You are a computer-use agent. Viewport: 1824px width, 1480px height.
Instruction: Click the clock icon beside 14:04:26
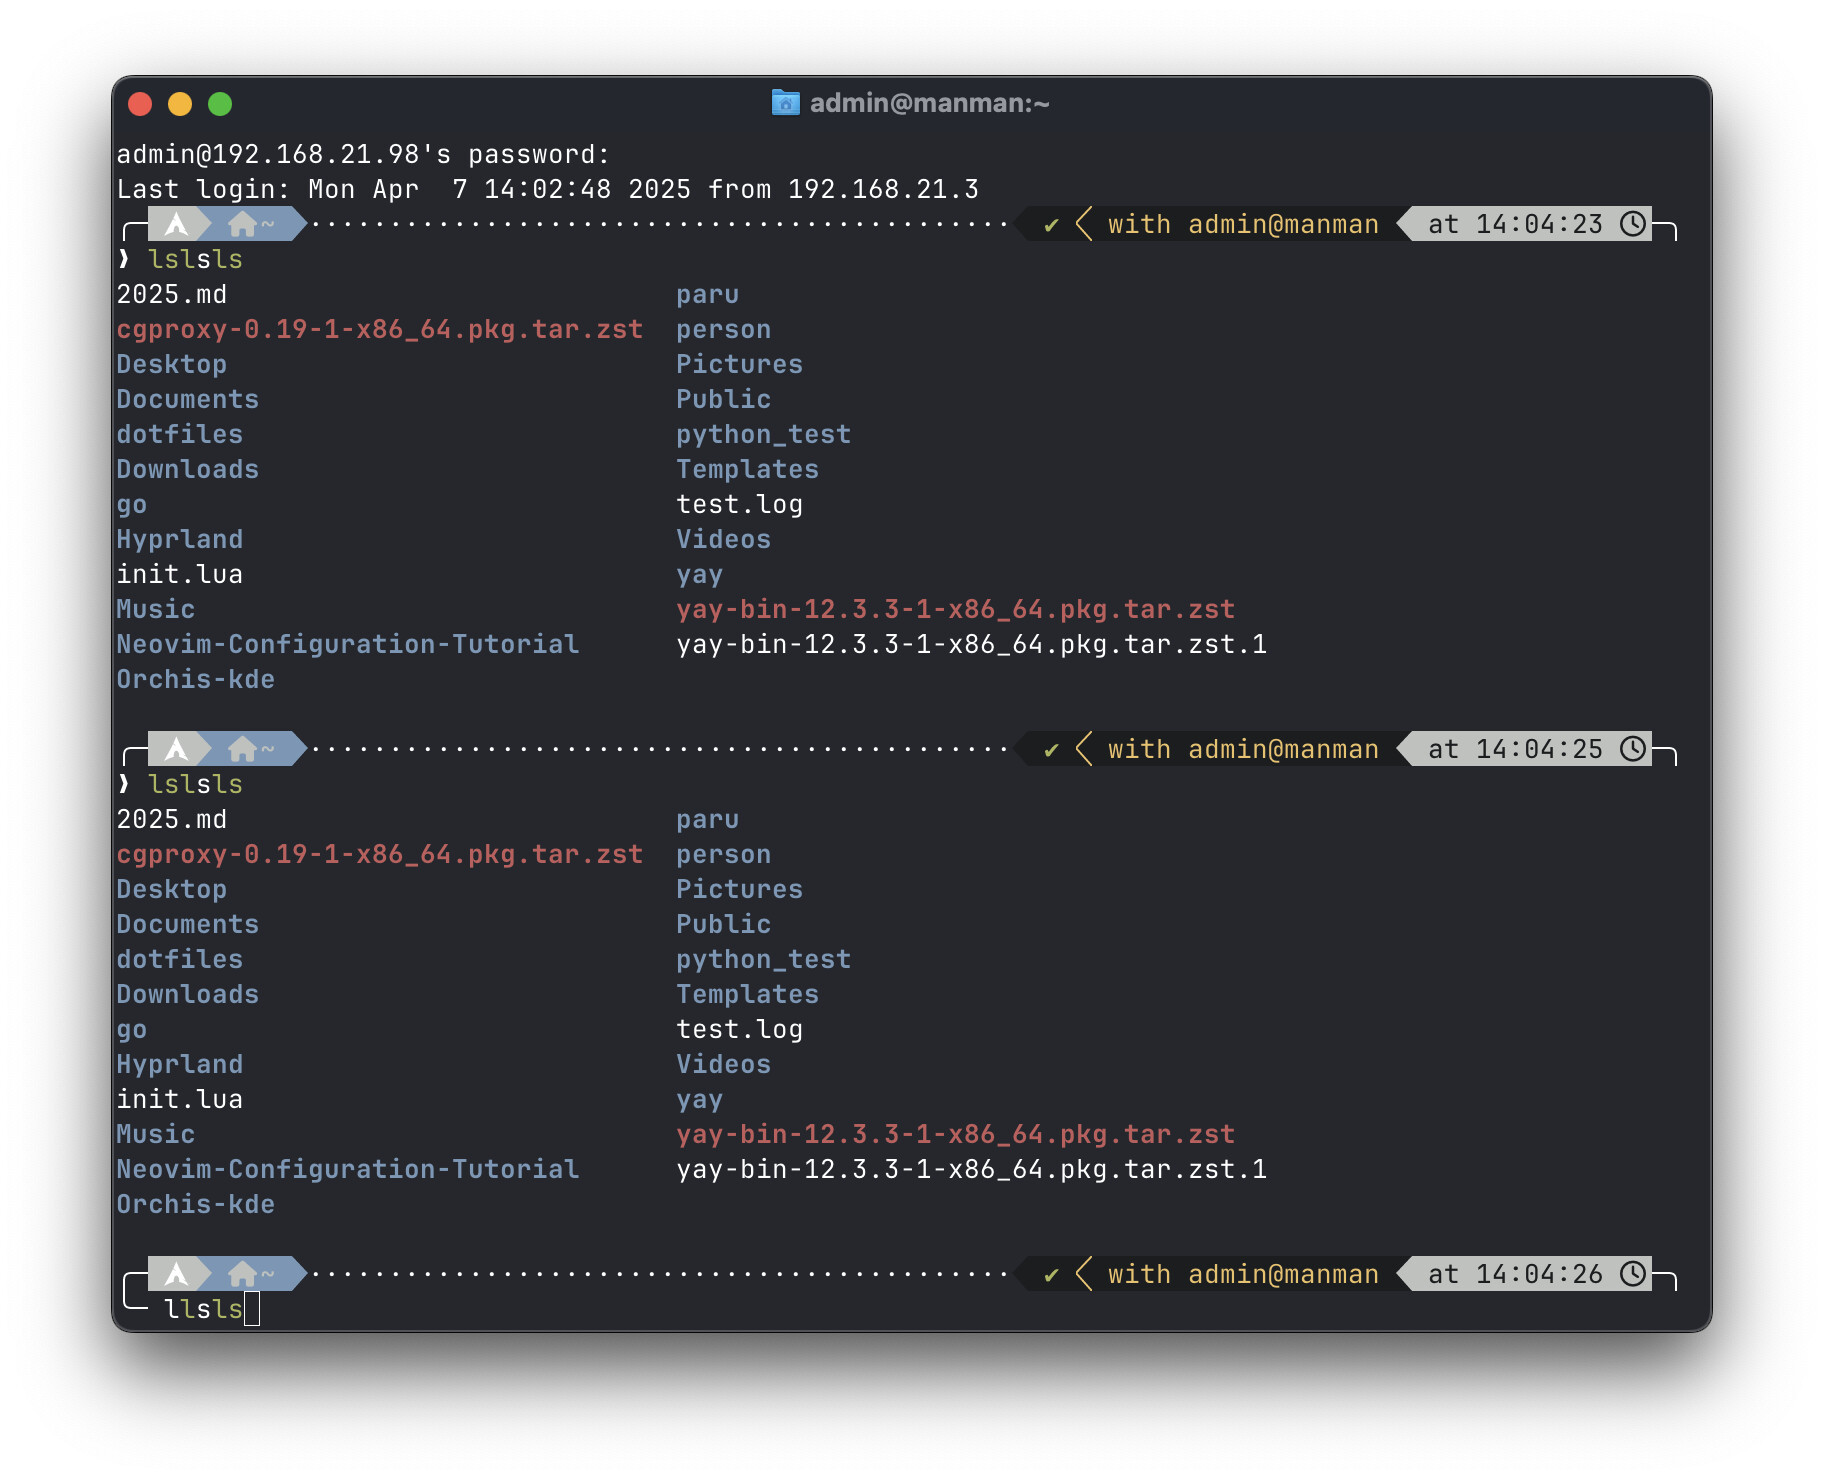(x=1633, y=1274)
